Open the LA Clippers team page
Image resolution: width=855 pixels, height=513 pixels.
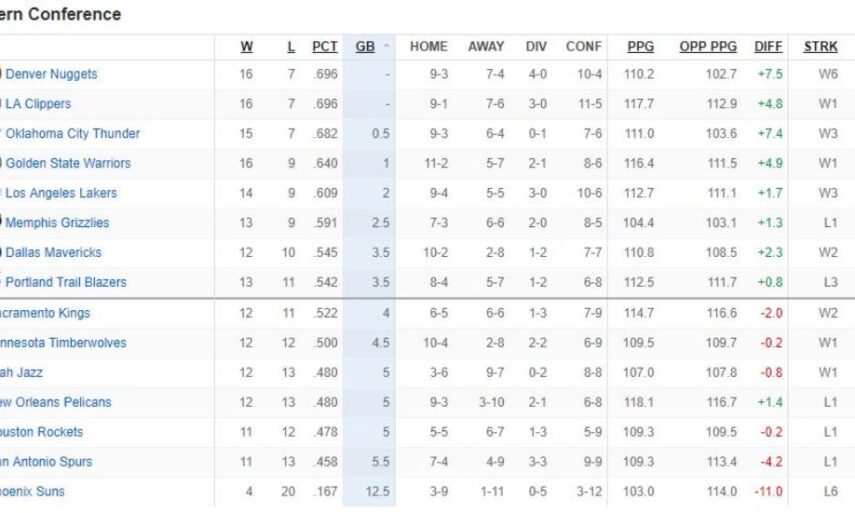pos(39,104)
